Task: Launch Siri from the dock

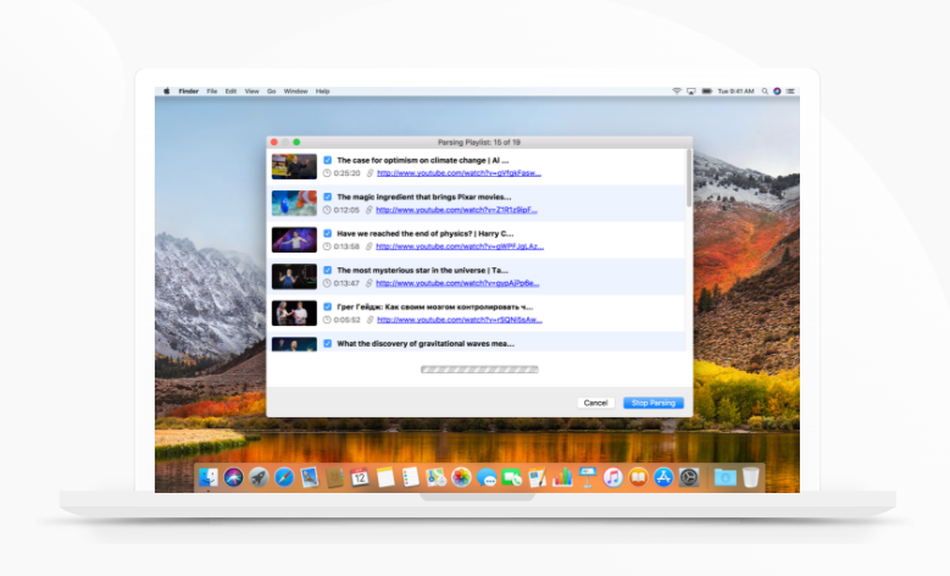Action: pos(234,478)
